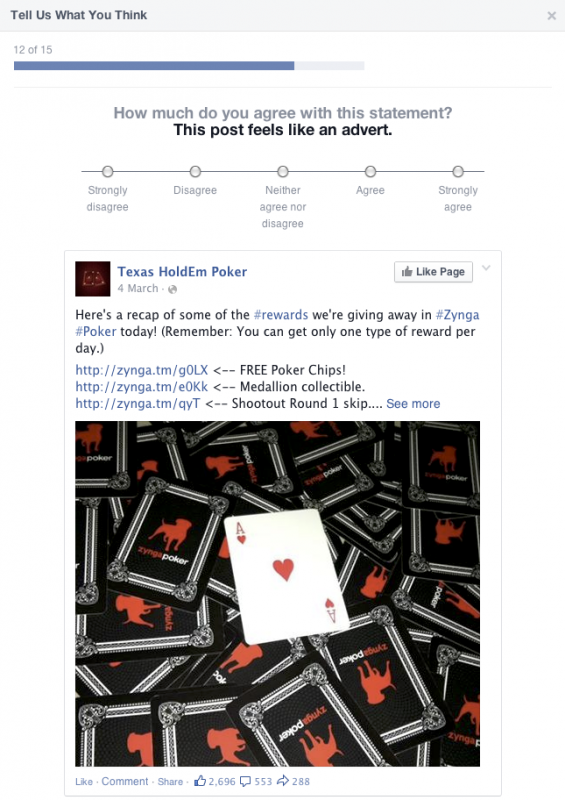Close the Tell Us What You Think dialog
The image size is (565, 800).
click(552, 16)
